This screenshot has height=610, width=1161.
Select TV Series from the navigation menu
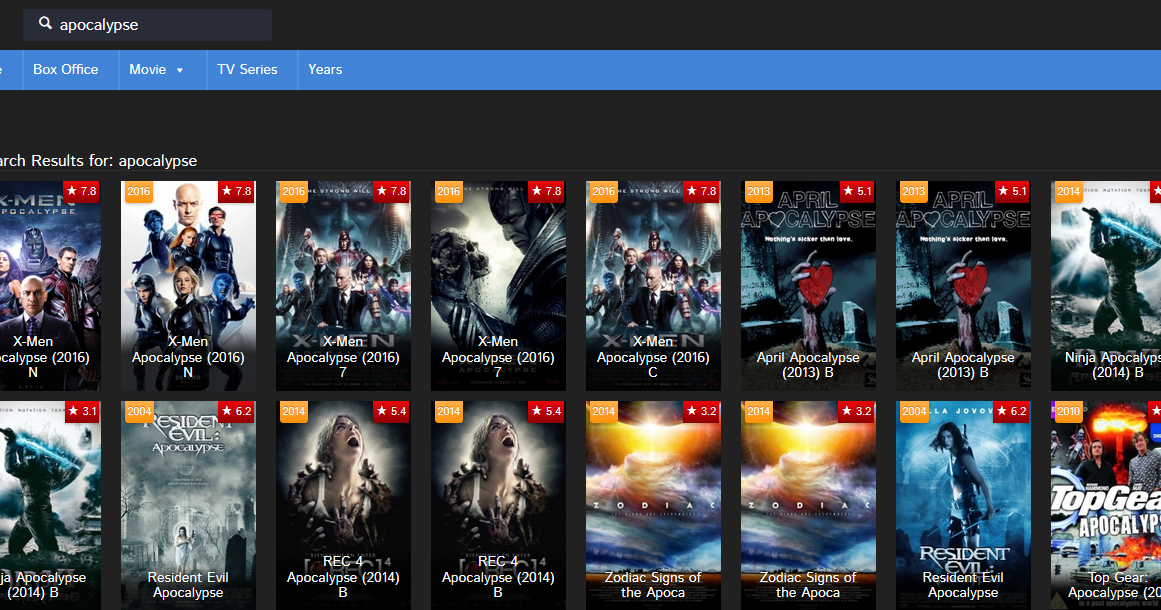[x=247, y=69]
